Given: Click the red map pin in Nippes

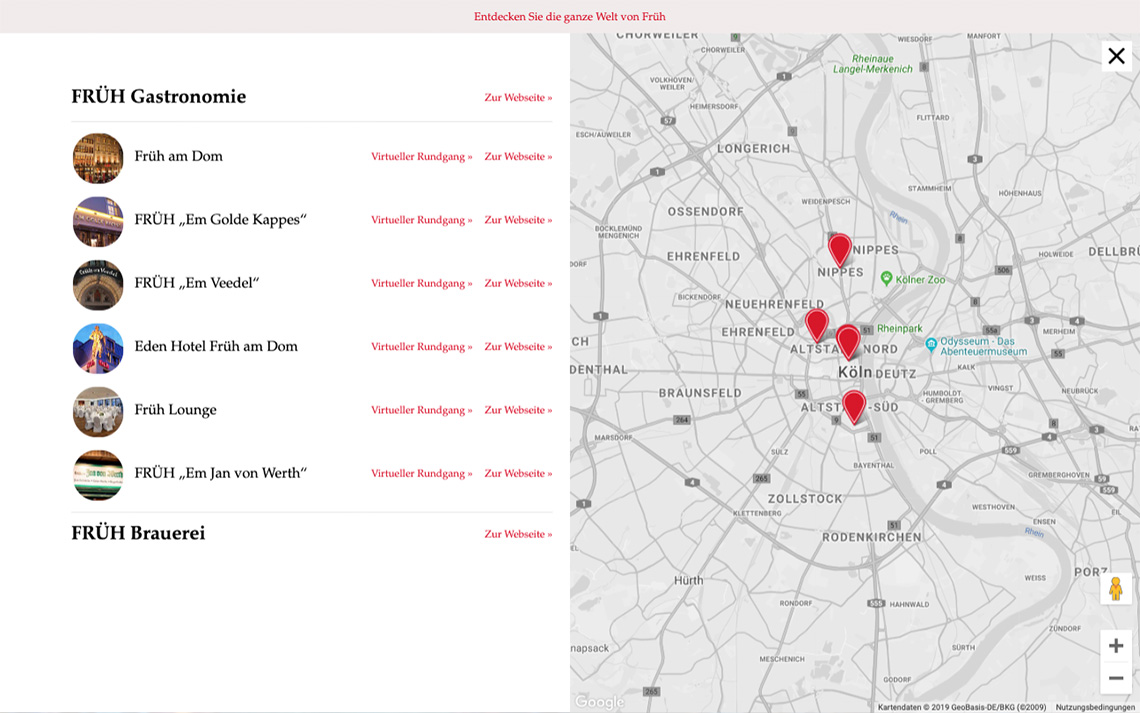Looking at the screenshot, I should point(839,248).
